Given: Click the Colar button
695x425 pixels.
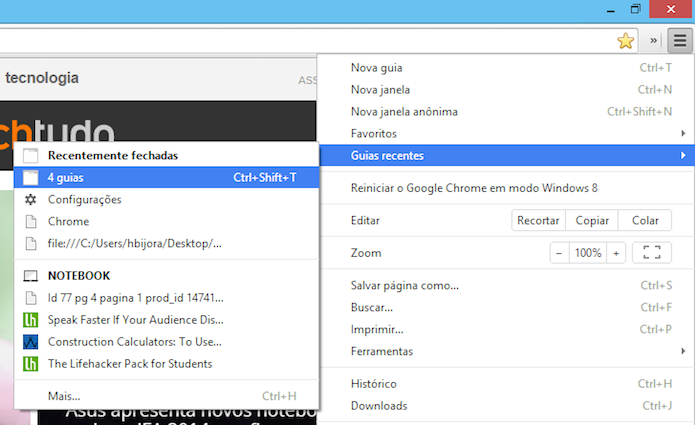Looking at the screenshot, I should coord(645,220).
